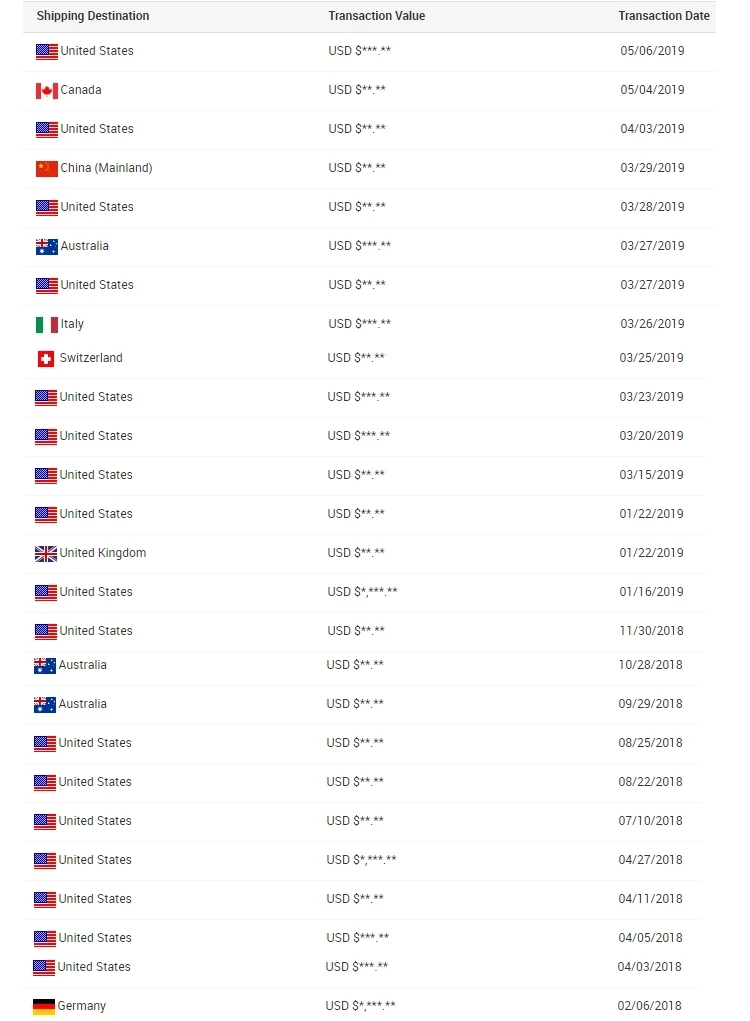Click the 02/06/2018 transaction date

[x=650, y=1006]
